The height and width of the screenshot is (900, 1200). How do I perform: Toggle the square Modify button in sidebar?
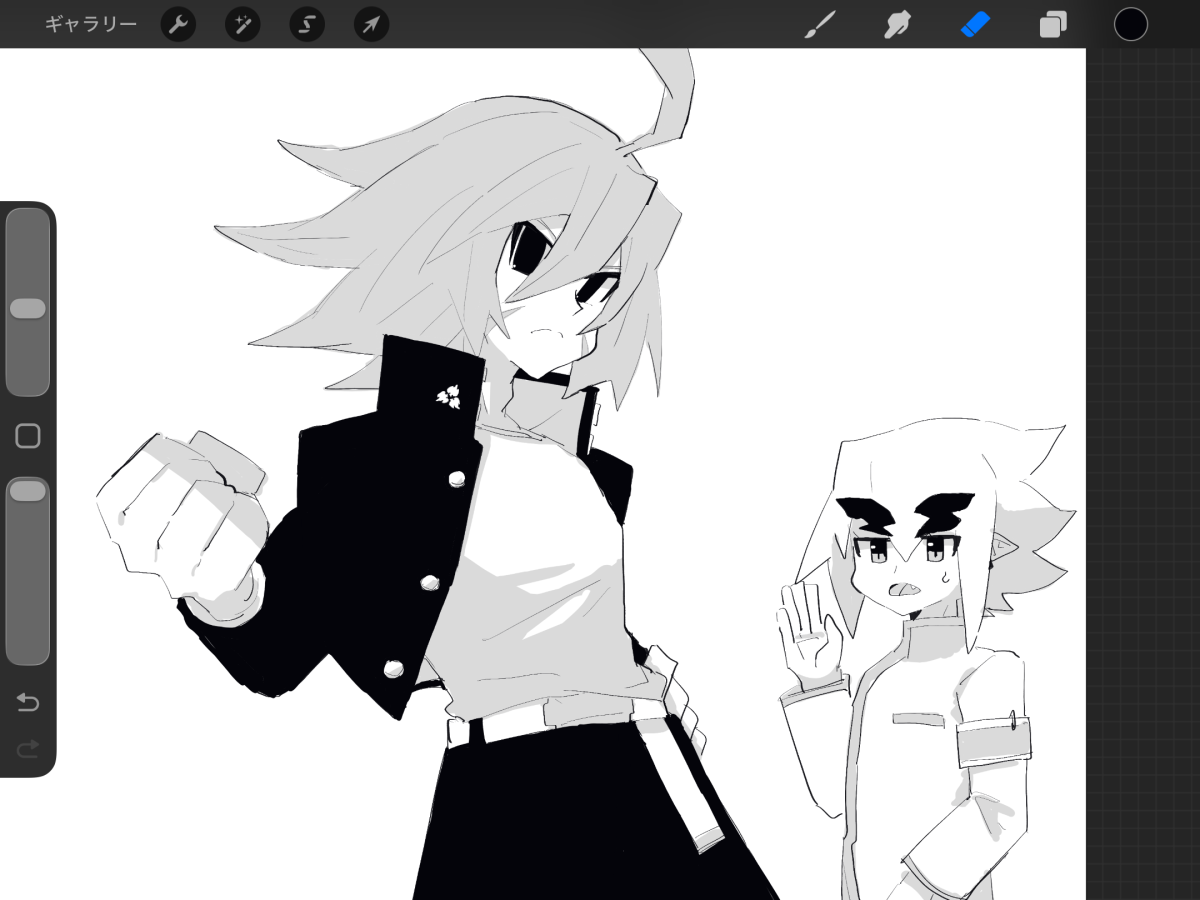click(28, 436)
